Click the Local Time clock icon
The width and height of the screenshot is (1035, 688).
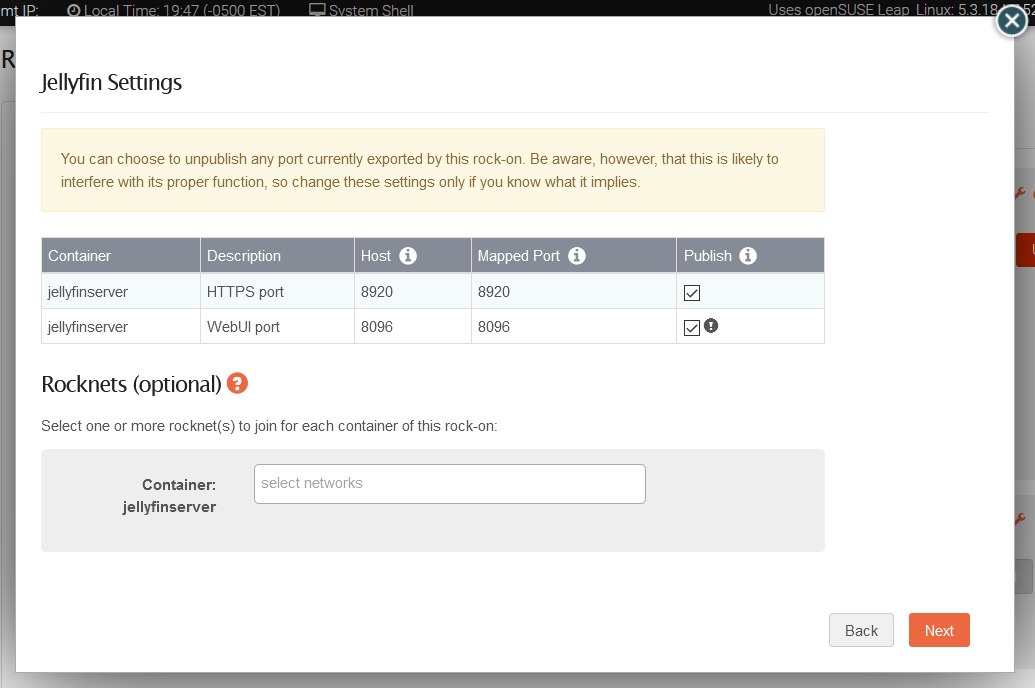[74, 11]
